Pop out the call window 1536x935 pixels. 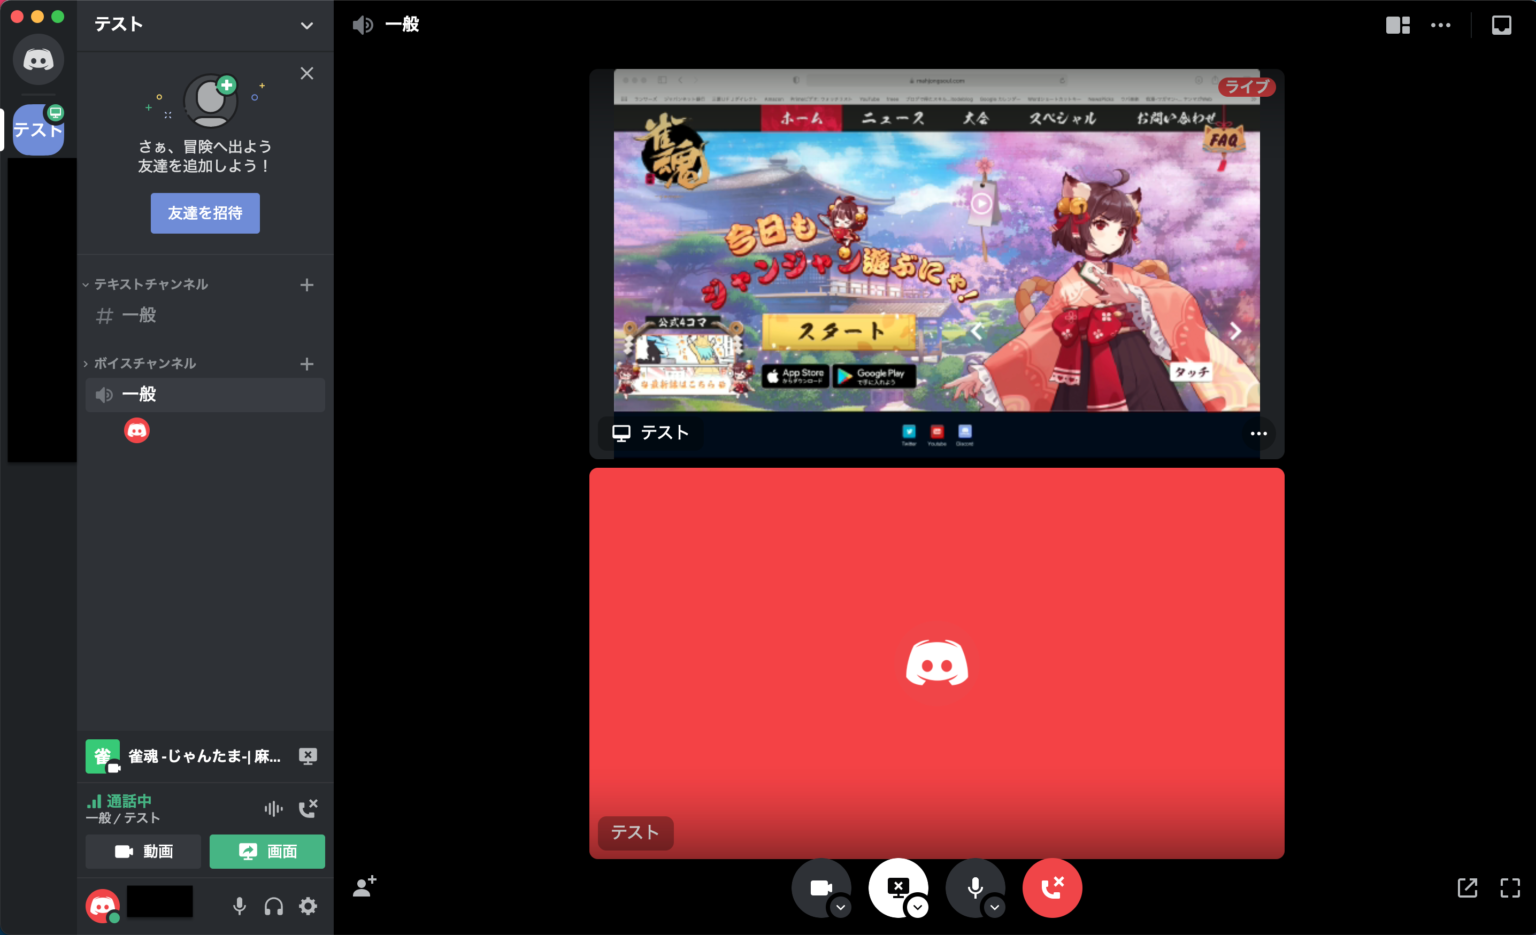point(1467,887)
